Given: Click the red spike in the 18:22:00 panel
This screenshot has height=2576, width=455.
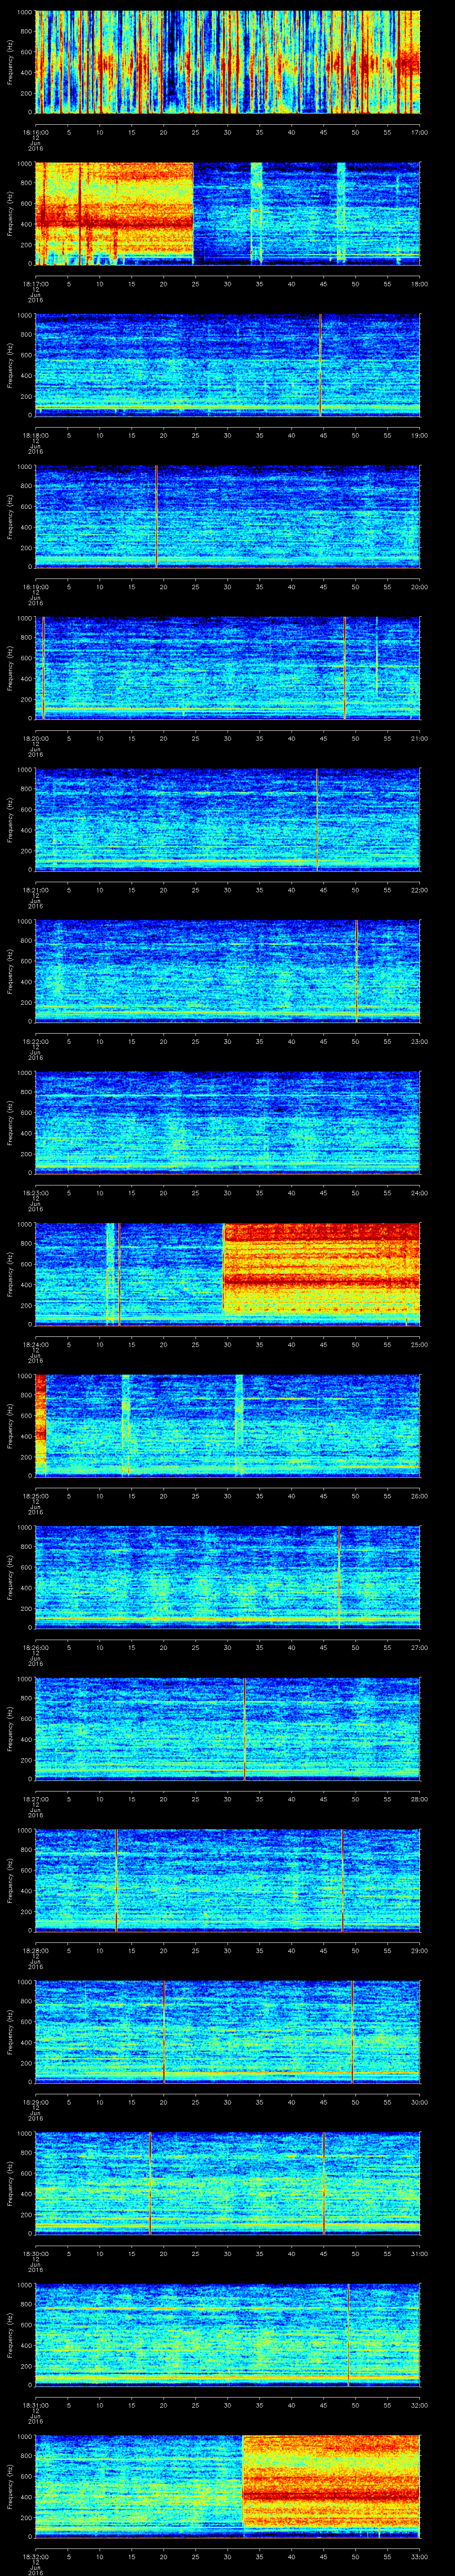Looking at the screenshot, I should click(356, 971).
